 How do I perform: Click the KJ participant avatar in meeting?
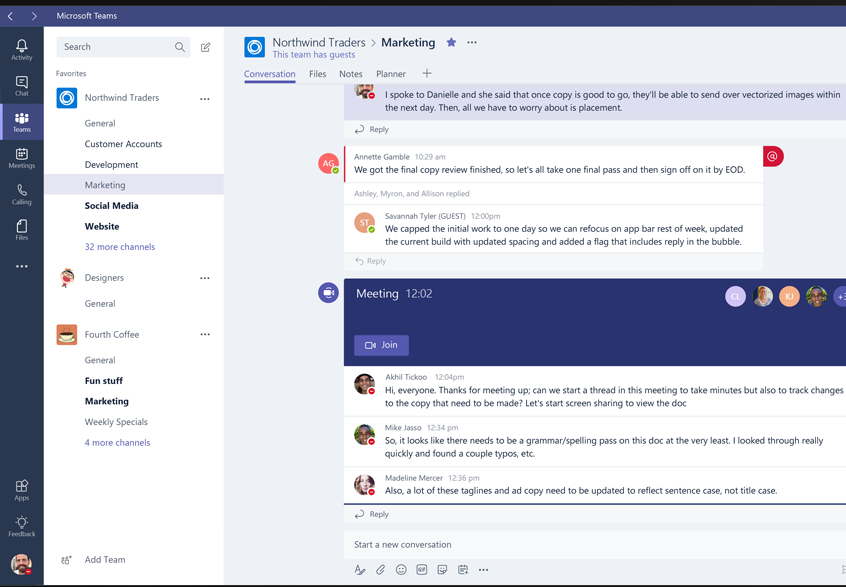tap(789, 296)
